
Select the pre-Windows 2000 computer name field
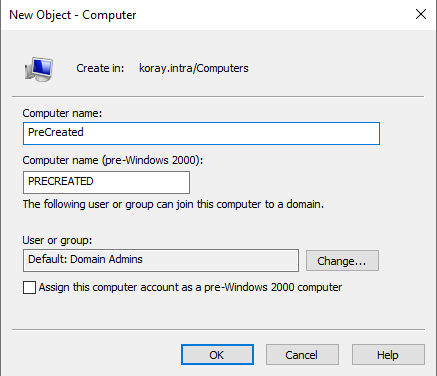[x=106, y=182]
